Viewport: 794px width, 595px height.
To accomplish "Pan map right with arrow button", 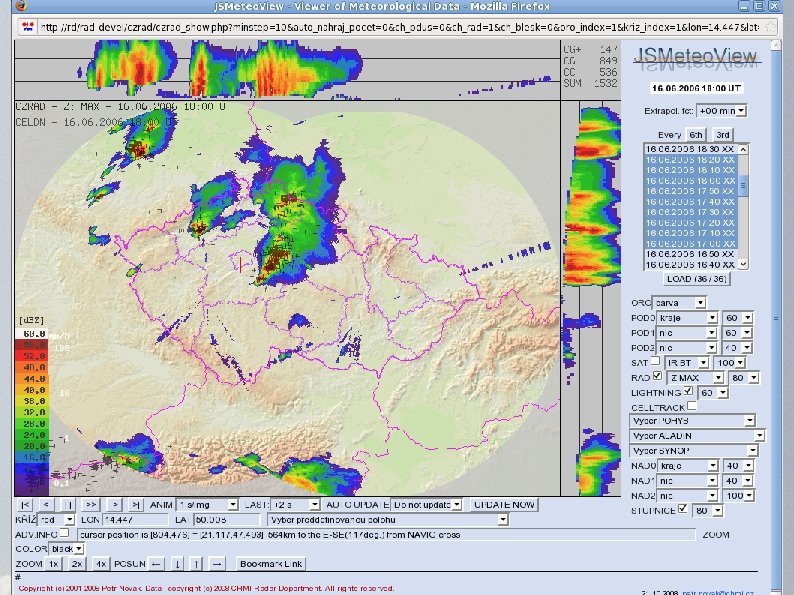I will point(217,564).
